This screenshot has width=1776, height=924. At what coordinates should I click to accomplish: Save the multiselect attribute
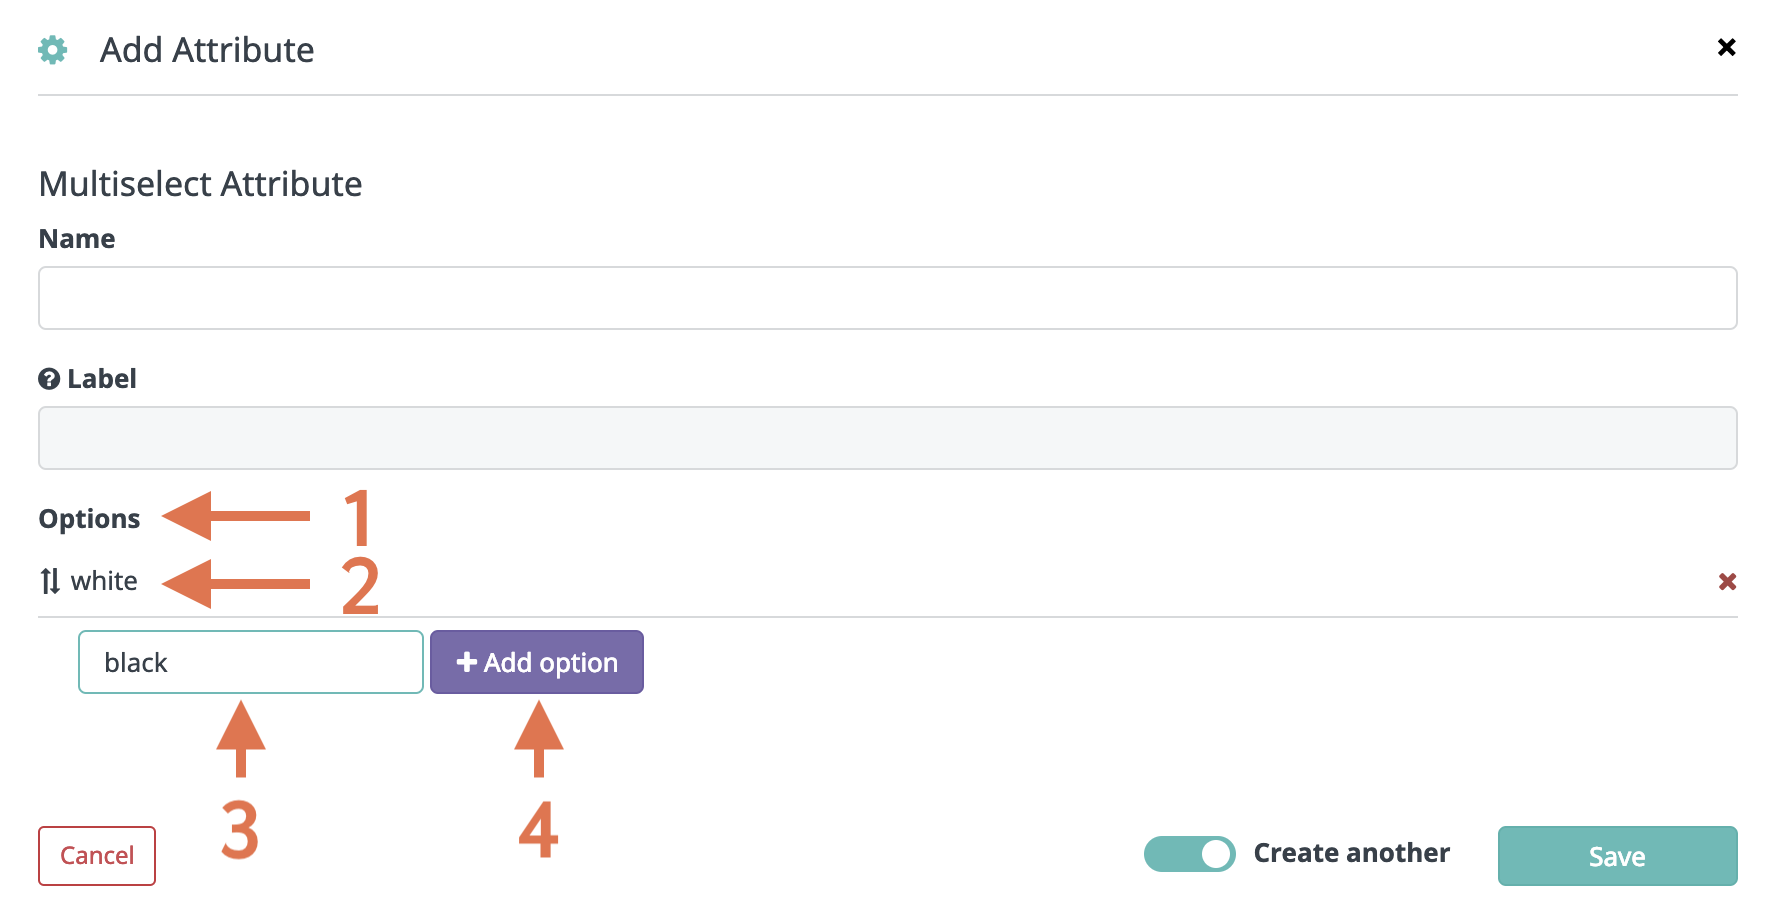1617,856
